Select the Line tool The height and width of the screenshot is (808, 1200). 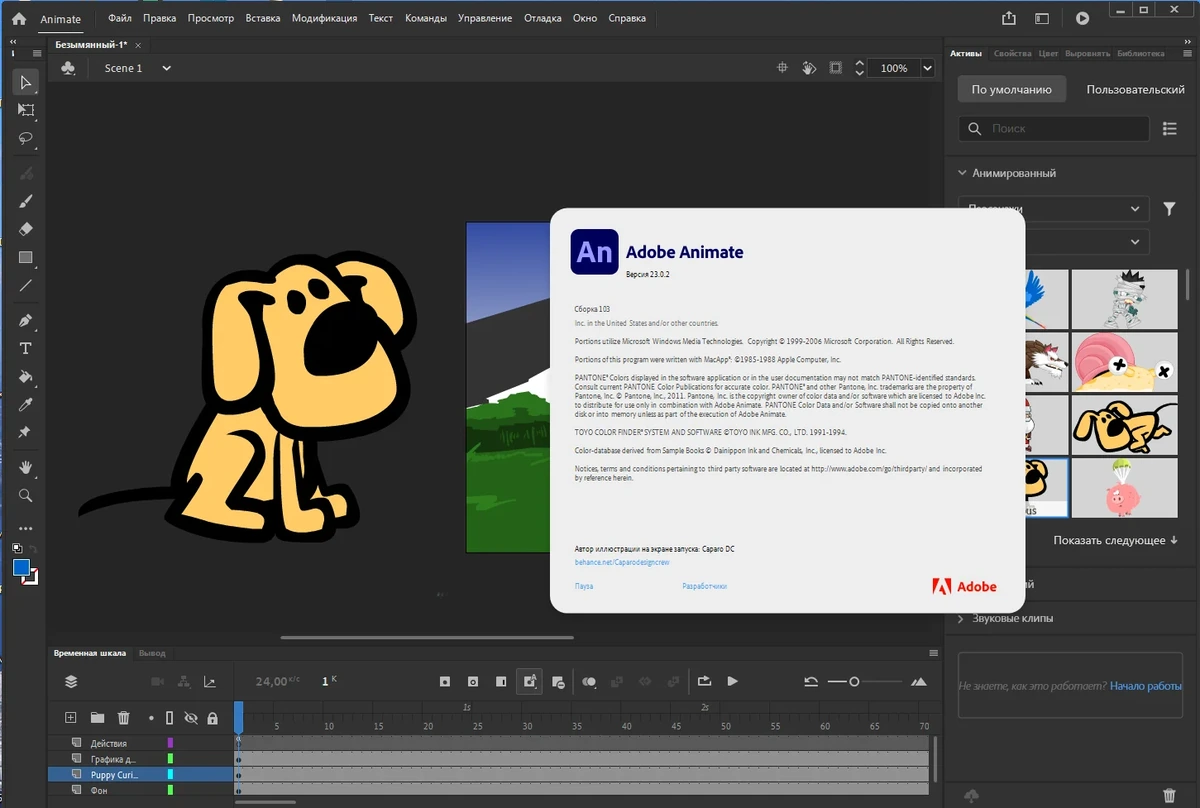pyautogui.click(x=26, y=285)
